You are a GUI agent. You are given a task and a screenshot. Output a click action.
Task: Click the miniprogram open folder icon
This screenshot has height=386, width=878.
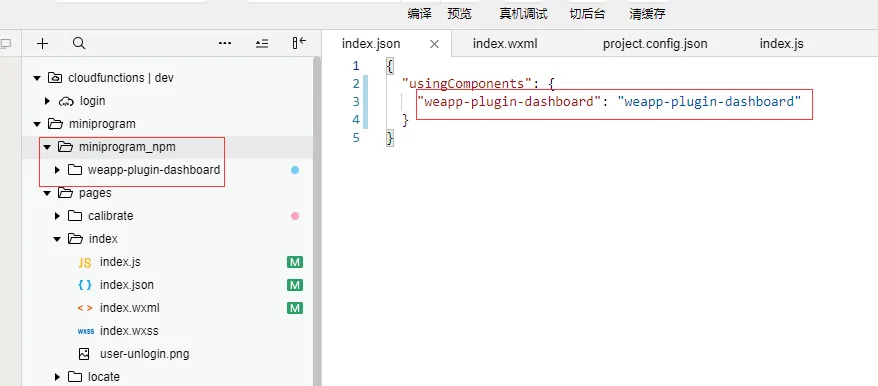[55, 124]
